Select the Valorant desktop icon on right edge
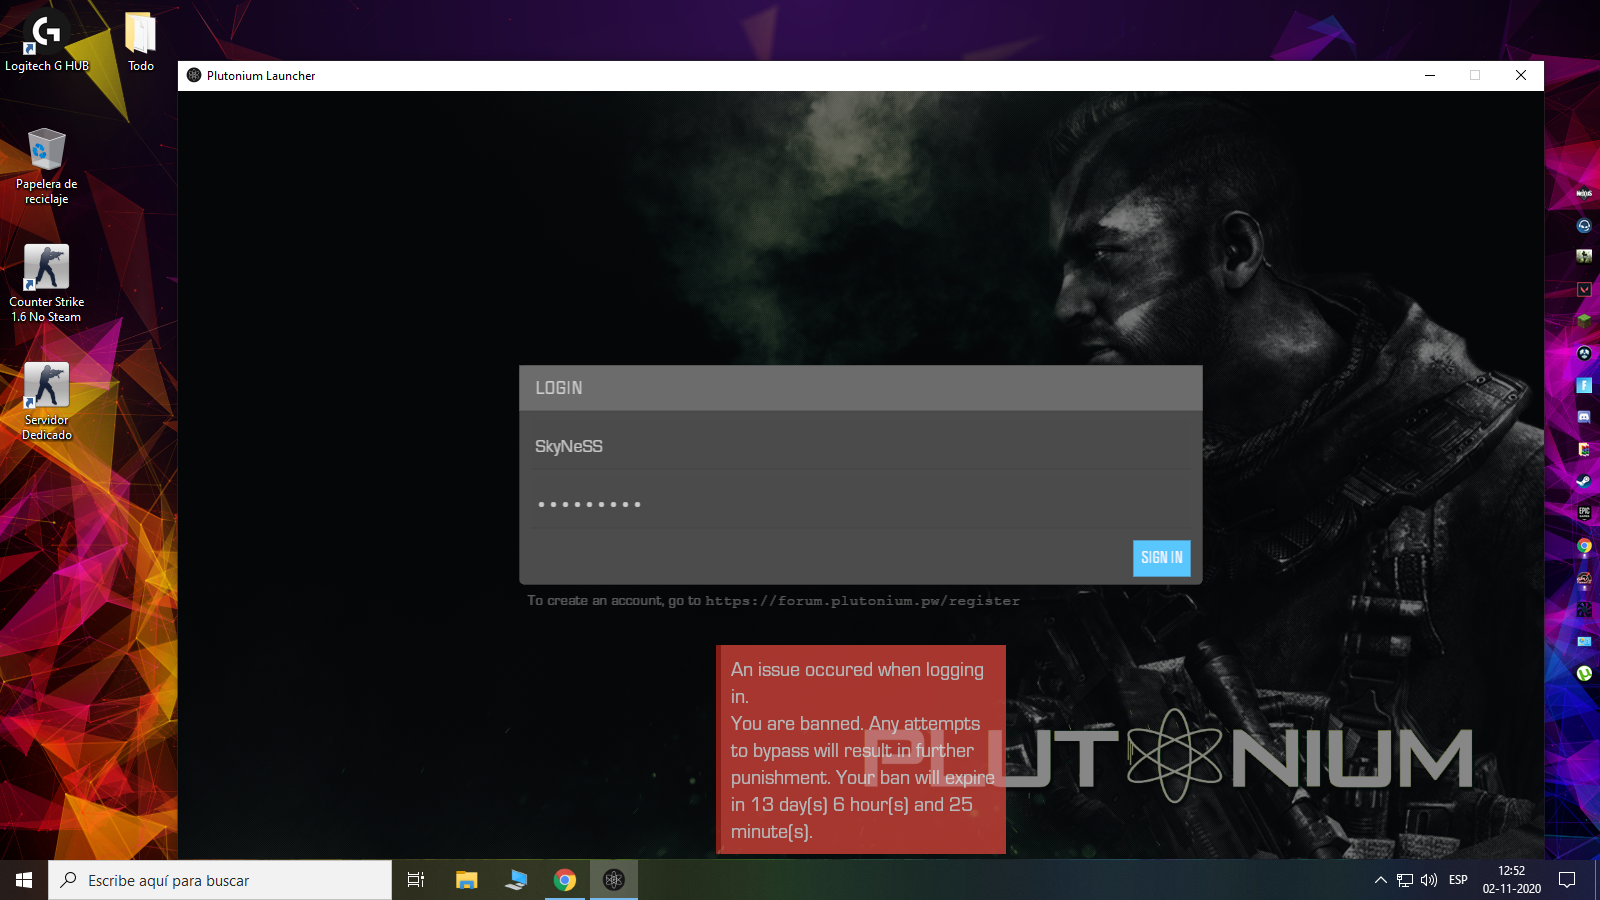1600x900 pixels. tap(1584, 289)
